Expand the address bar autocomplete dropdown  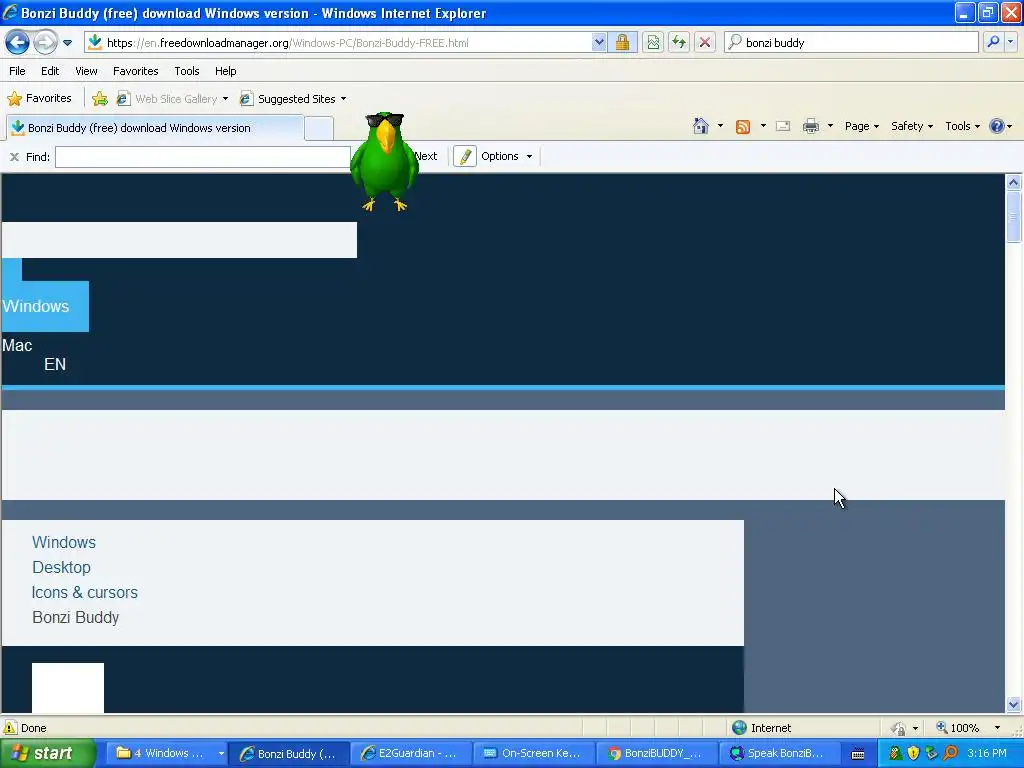pos(599,43)
